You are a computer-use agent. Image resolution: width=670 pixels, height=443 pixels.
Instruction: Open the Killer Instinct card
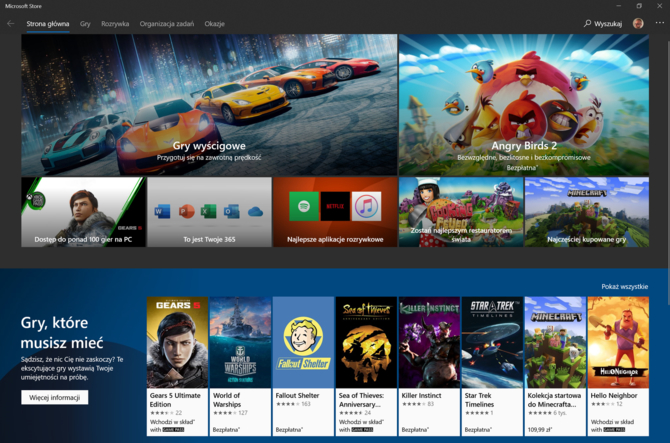pyautogui.click(x=429, y=367)
